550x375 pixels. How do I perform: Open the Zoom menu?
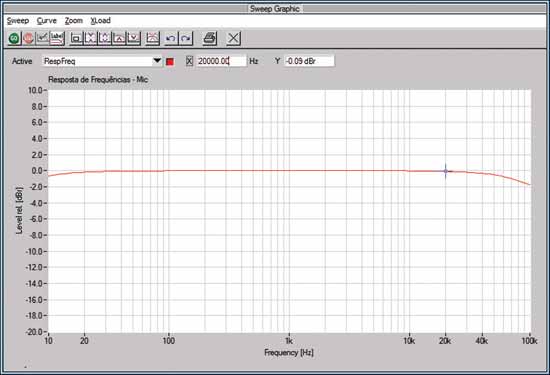coord(74,21)
